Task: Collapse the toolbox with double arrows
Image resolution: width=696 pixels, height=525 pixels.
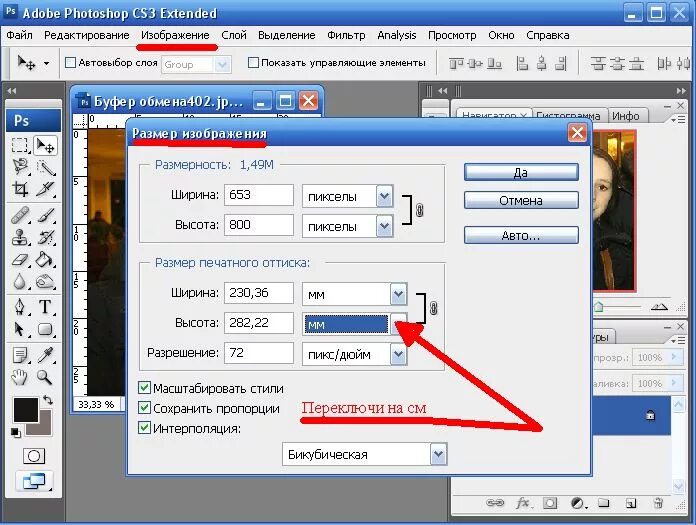Action: [12, 91]
